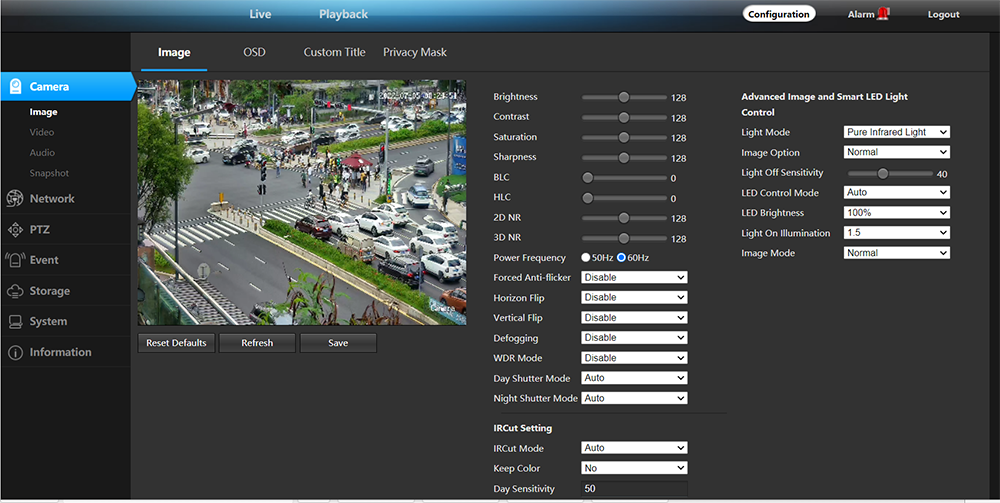1000x503 pixels.
Task: Click the System monitor icon
Action: pos(15,322)
